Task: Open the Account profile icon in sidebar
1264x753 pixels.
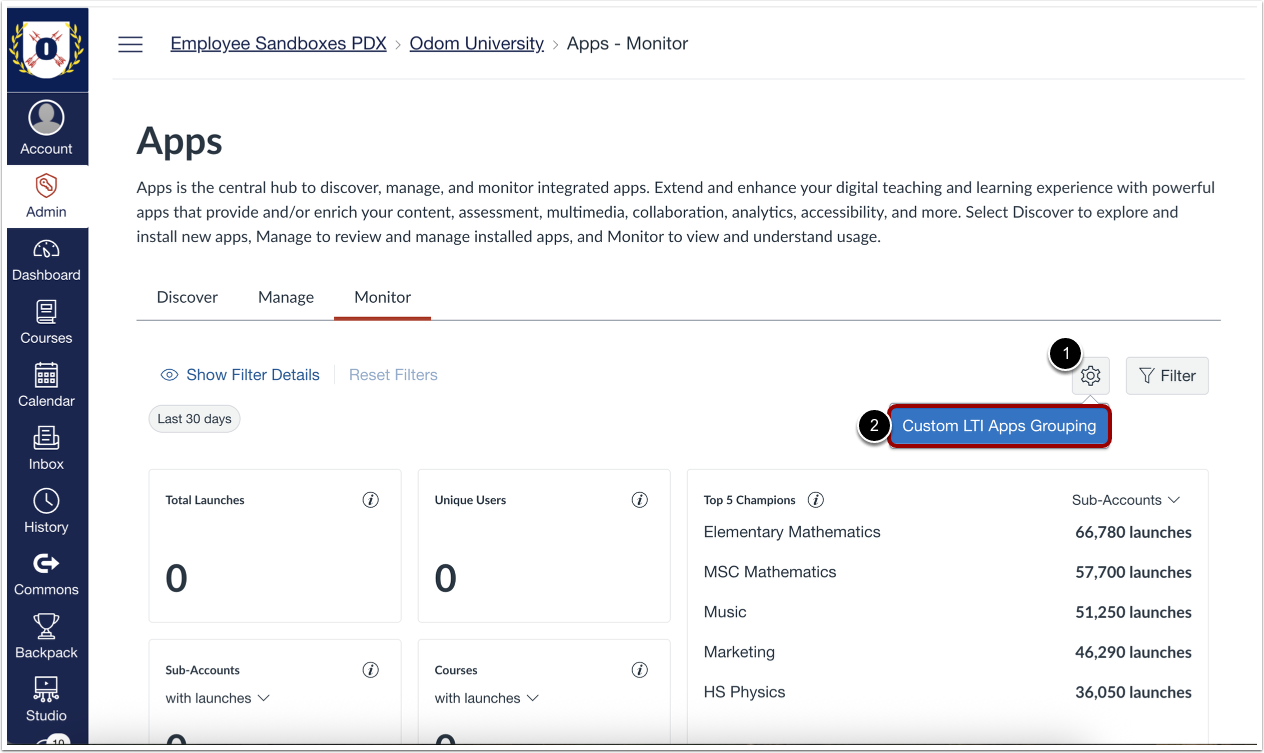Action: pos(47,125)
